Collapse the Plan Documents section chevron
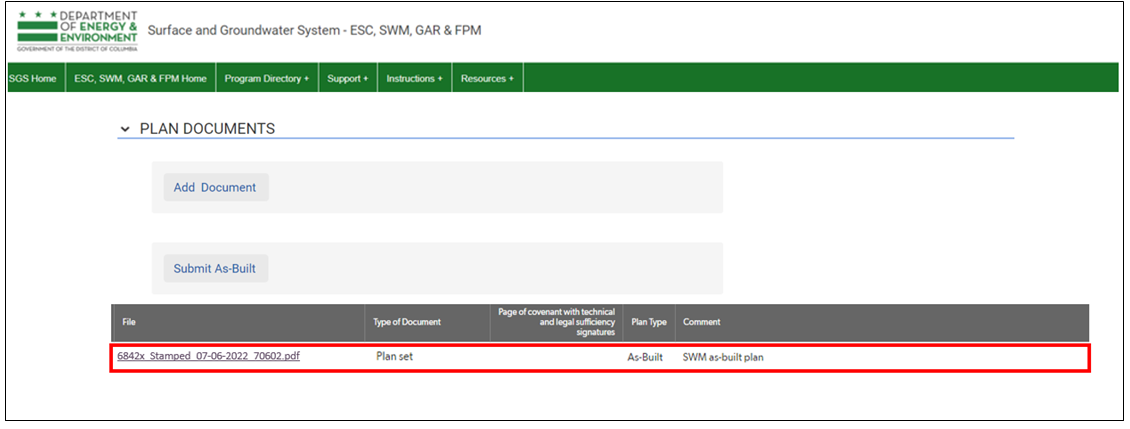The width and height of the screenshot is (1130, 429). point(125,130)
